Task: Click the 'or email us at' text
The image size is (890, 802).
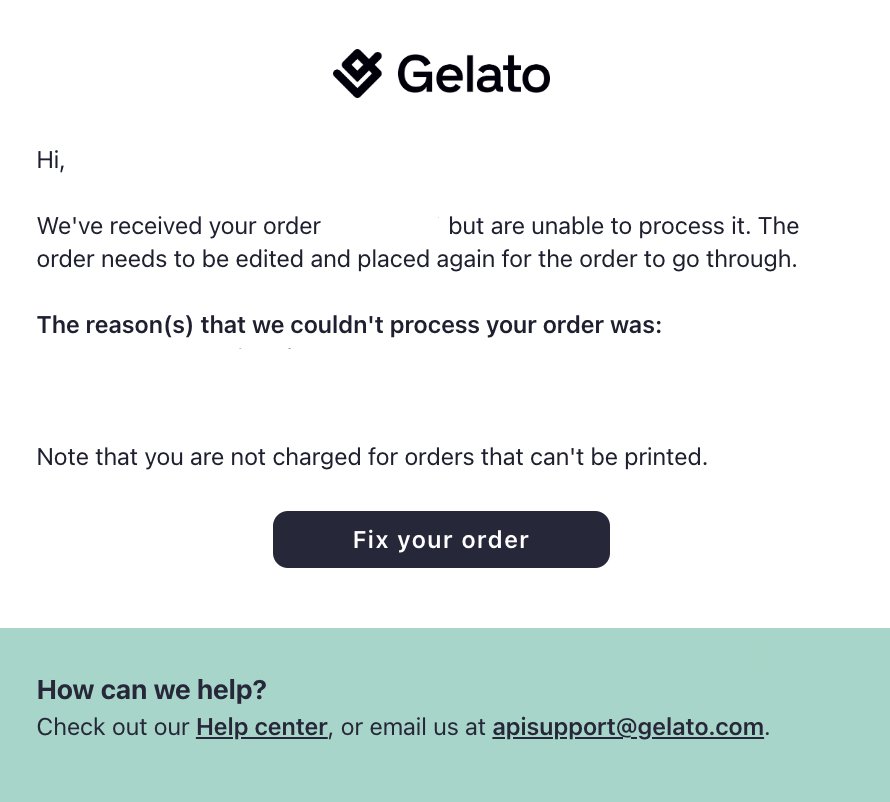Action: point(413,727)
